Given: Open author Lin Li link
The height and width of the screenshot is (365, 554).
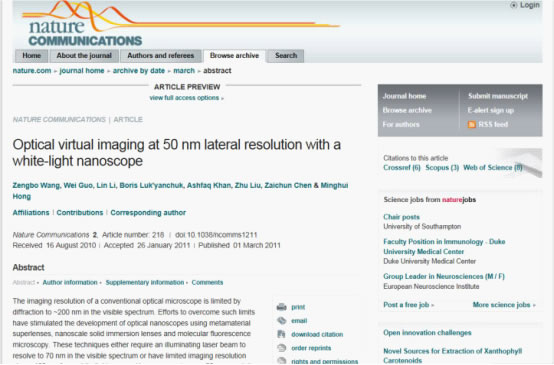Looking at the screenshot, I should pyautogui.click(x=106, y=186).
